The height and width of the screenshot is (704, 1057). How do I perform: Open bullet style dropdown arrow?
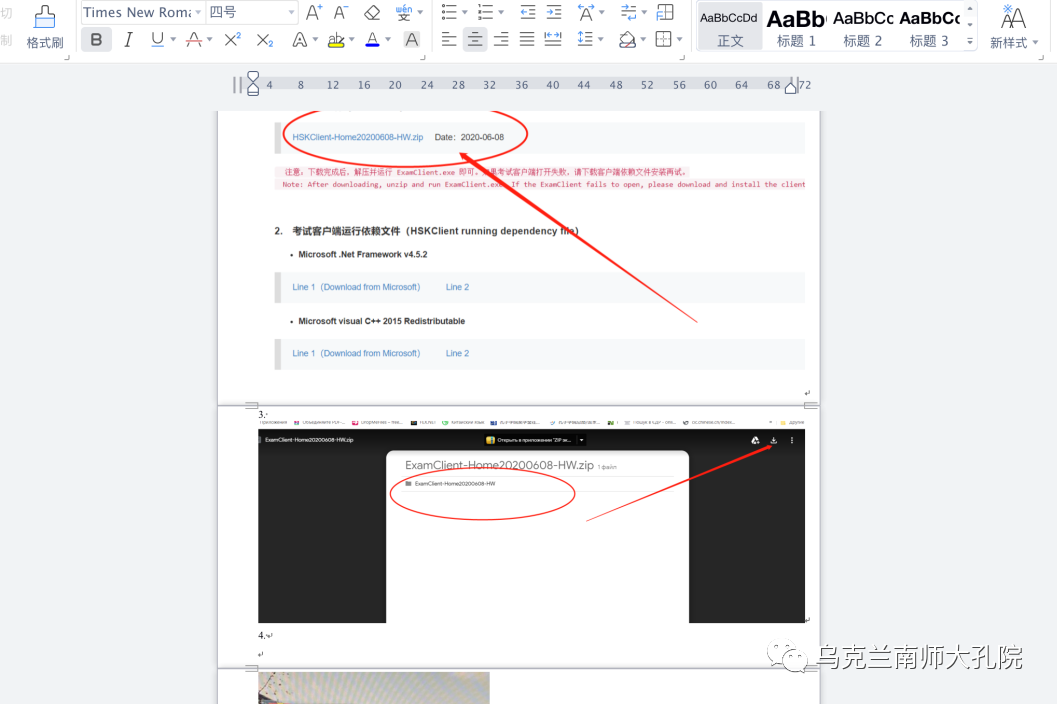464,12
